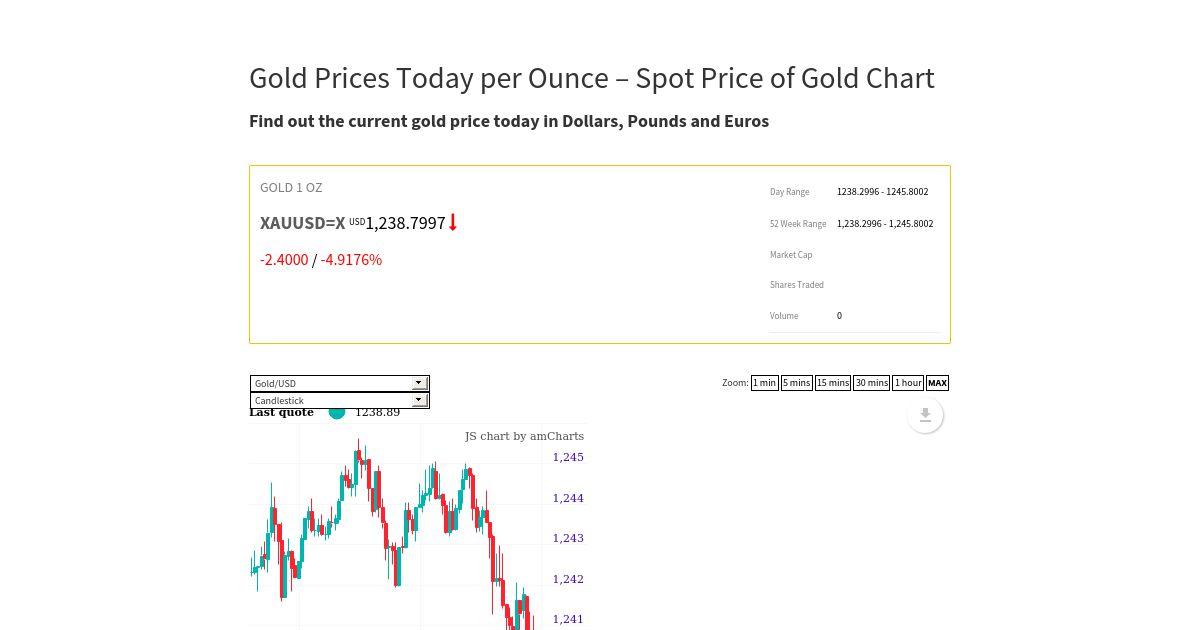The height and width of the screenshot is (630, 1200).
Task: Select the MAX zoom option
Action: click(x=937, y=383)
